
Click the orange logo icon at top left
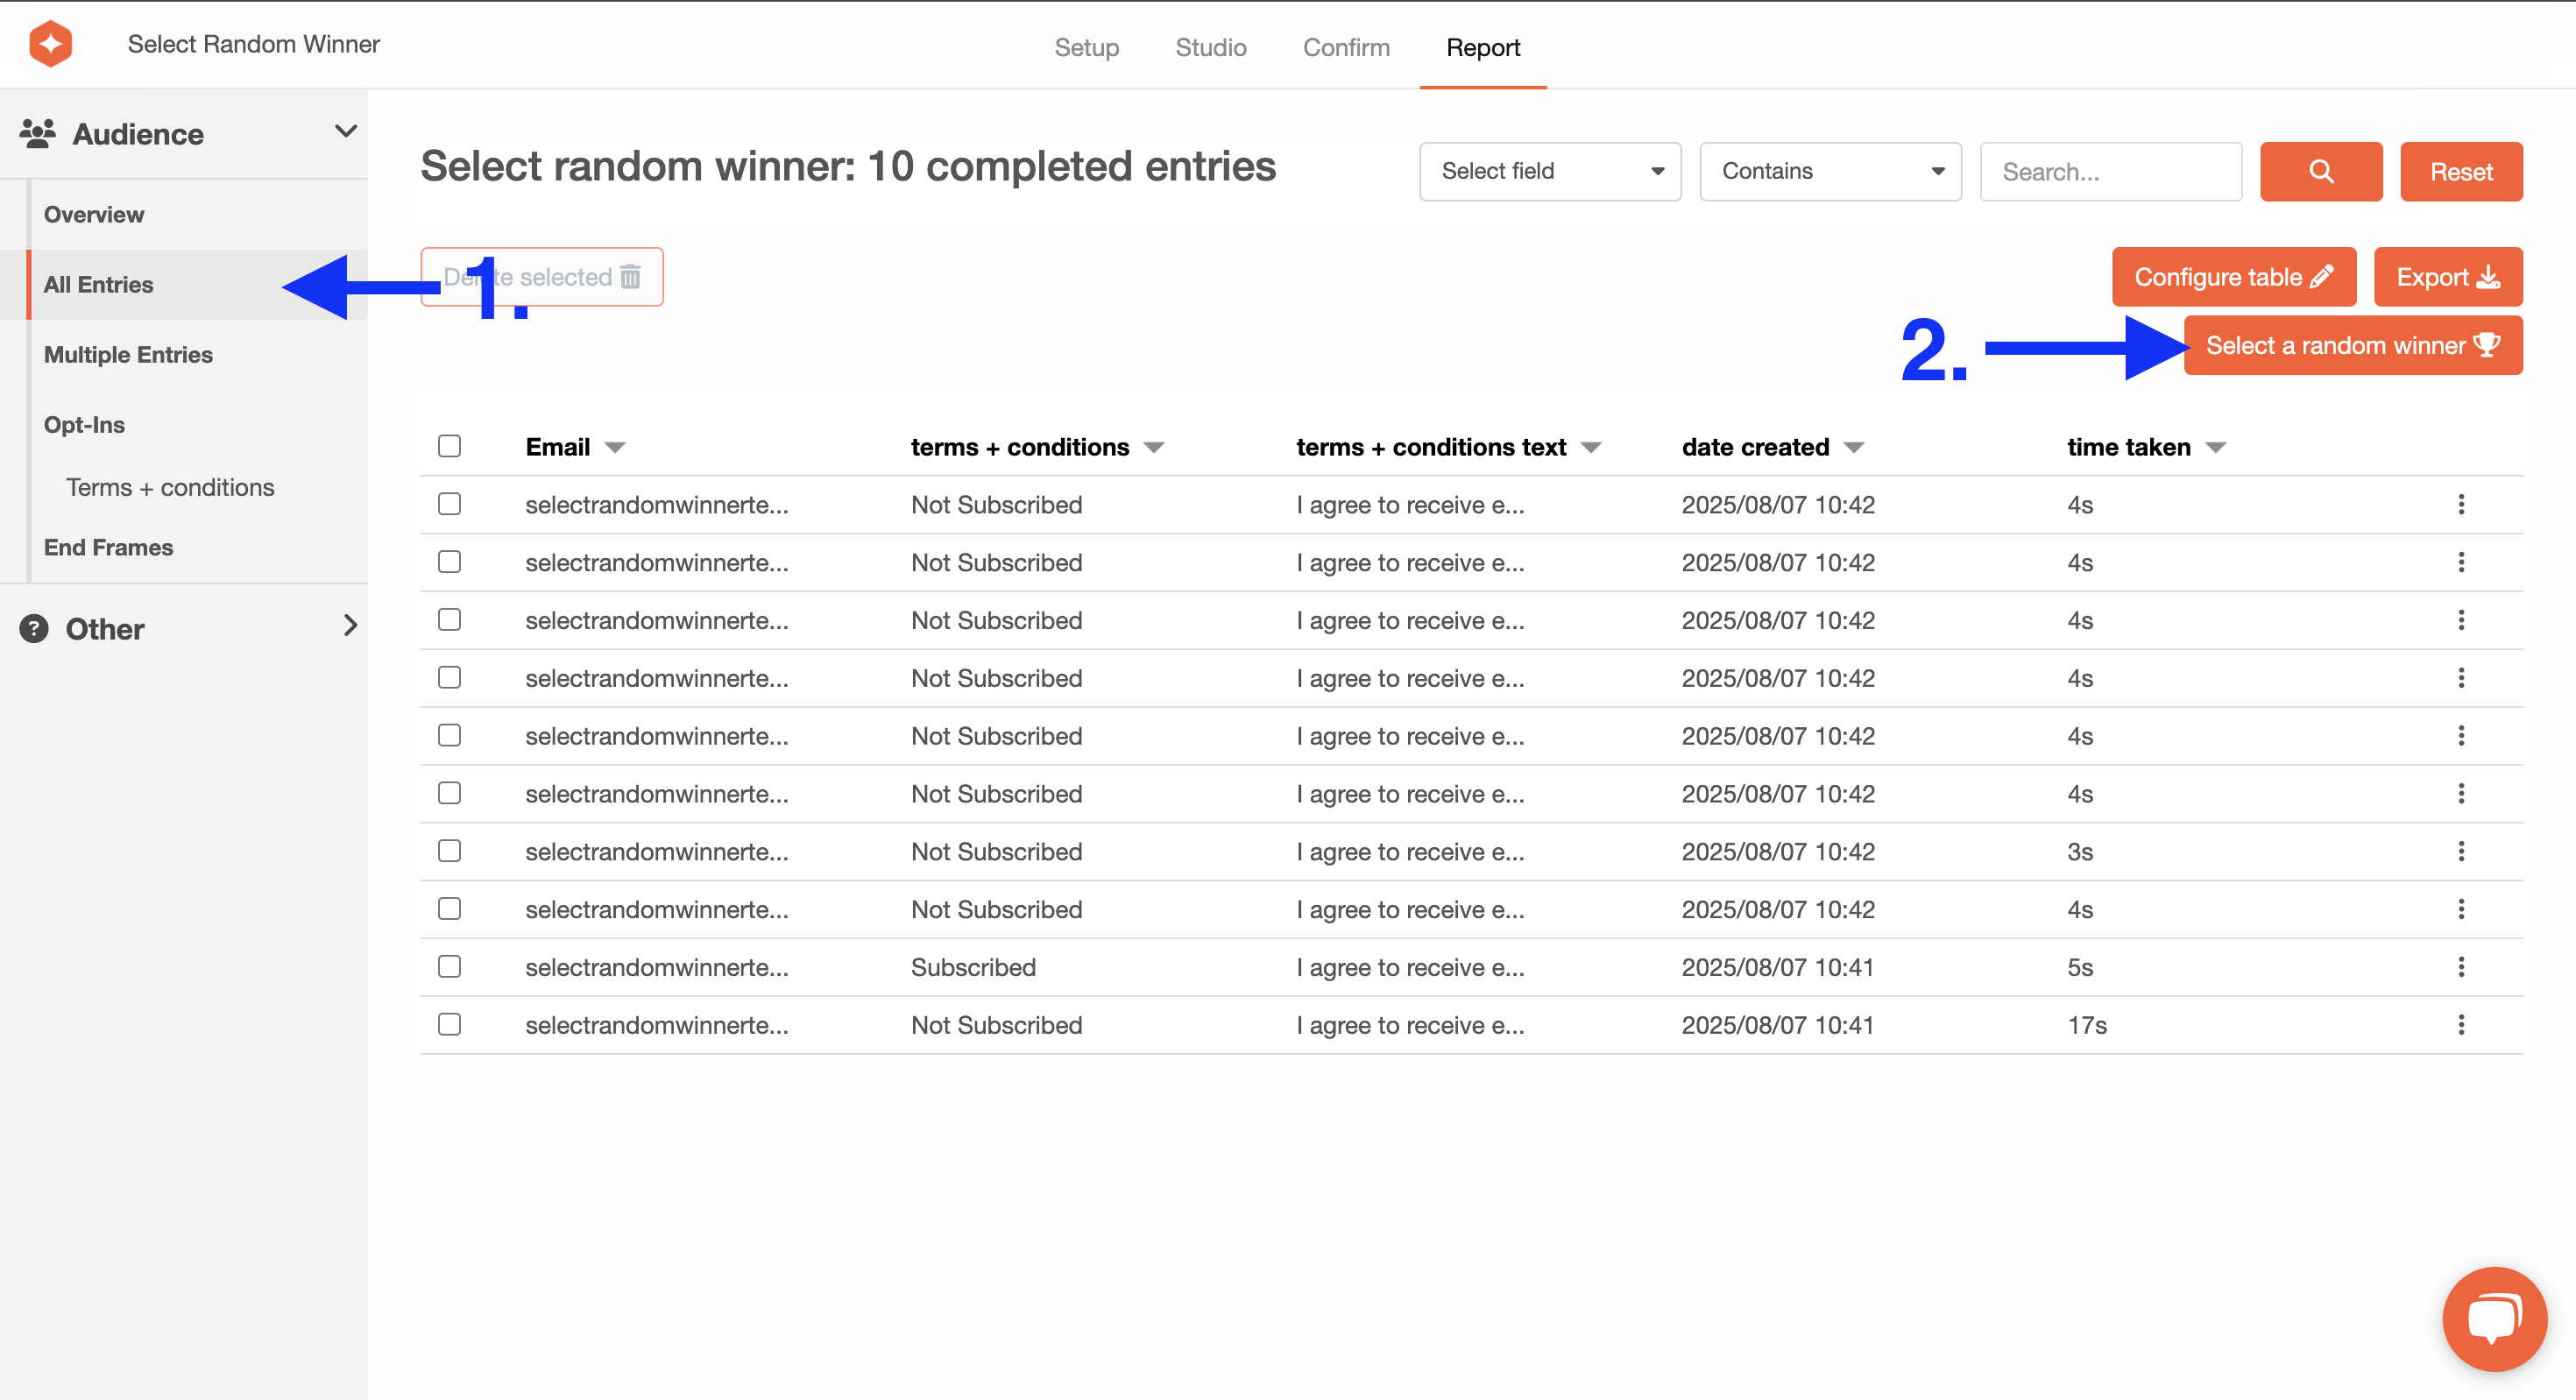(50, 44)
